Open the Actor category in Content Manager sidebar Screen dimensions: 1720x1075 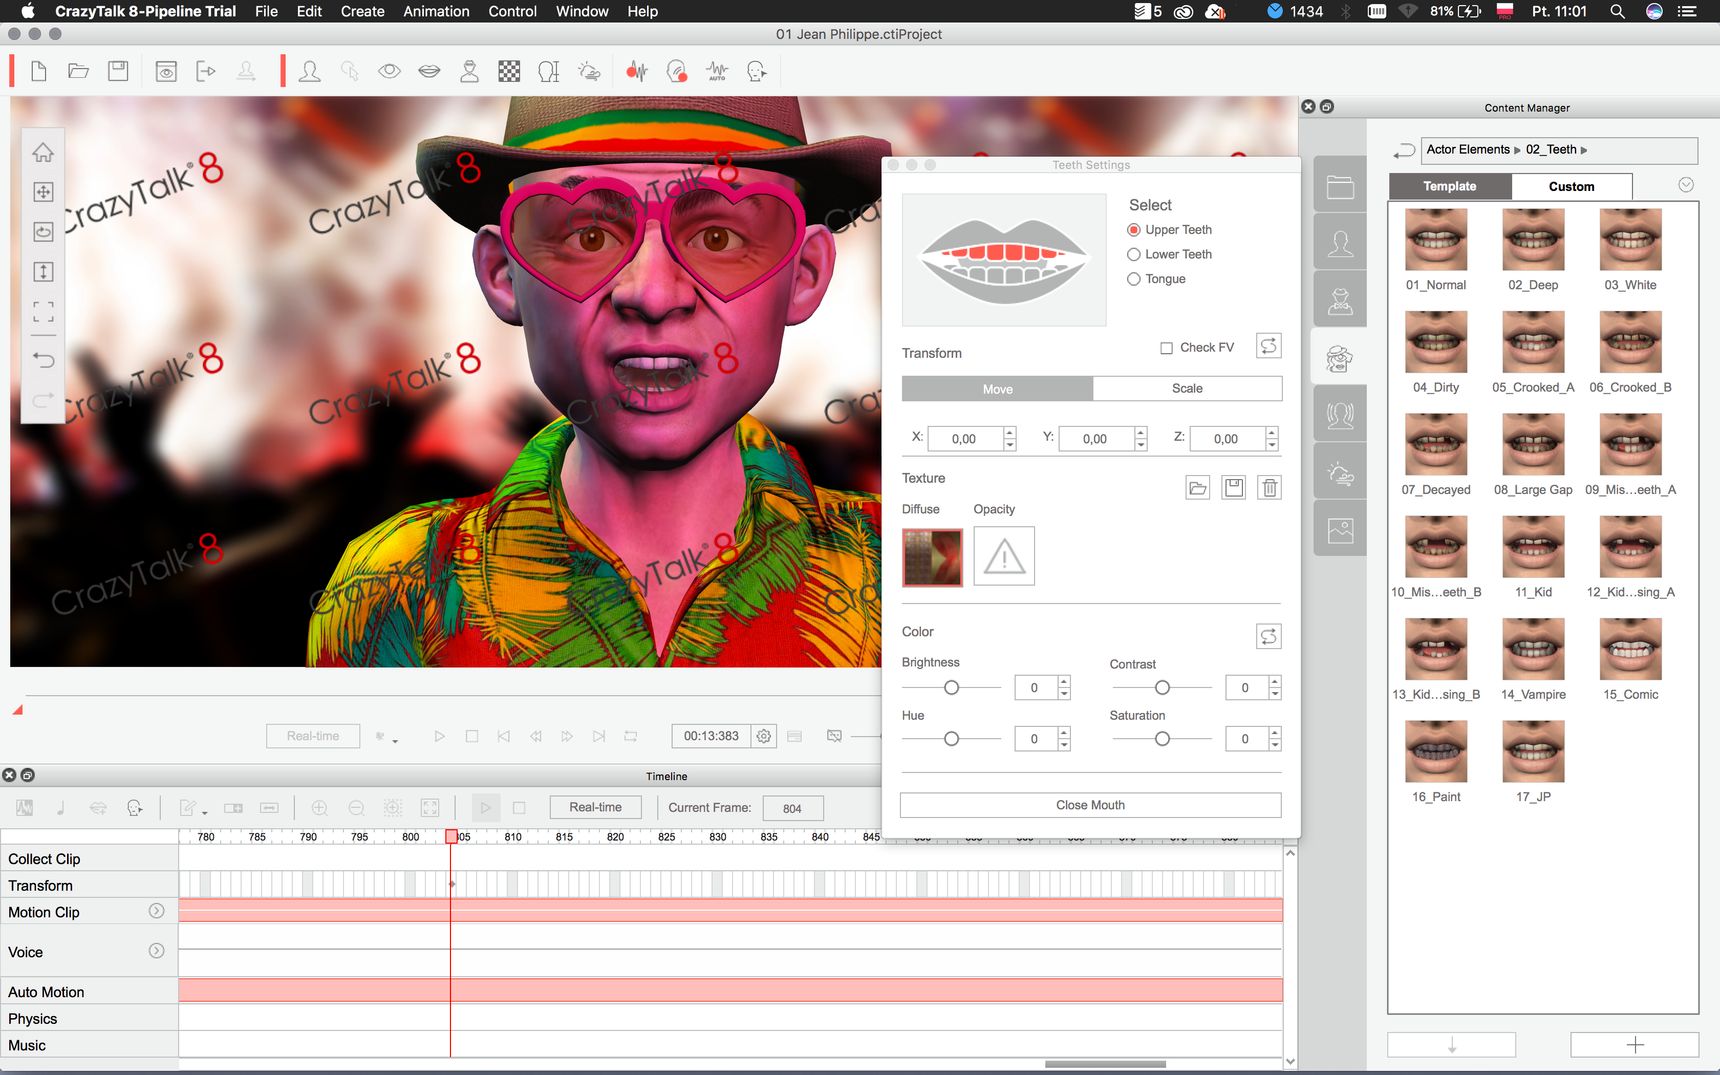pos(1340,243)
